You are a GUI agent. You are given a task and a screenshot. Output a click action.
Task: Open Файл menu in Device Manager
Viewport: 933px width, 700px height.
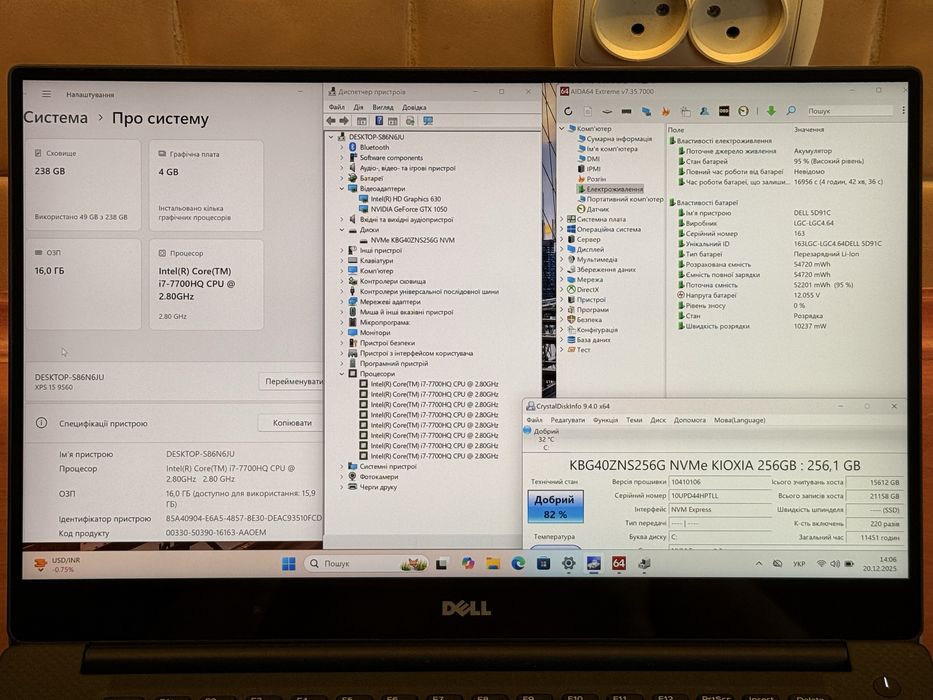tap(336, 107)
